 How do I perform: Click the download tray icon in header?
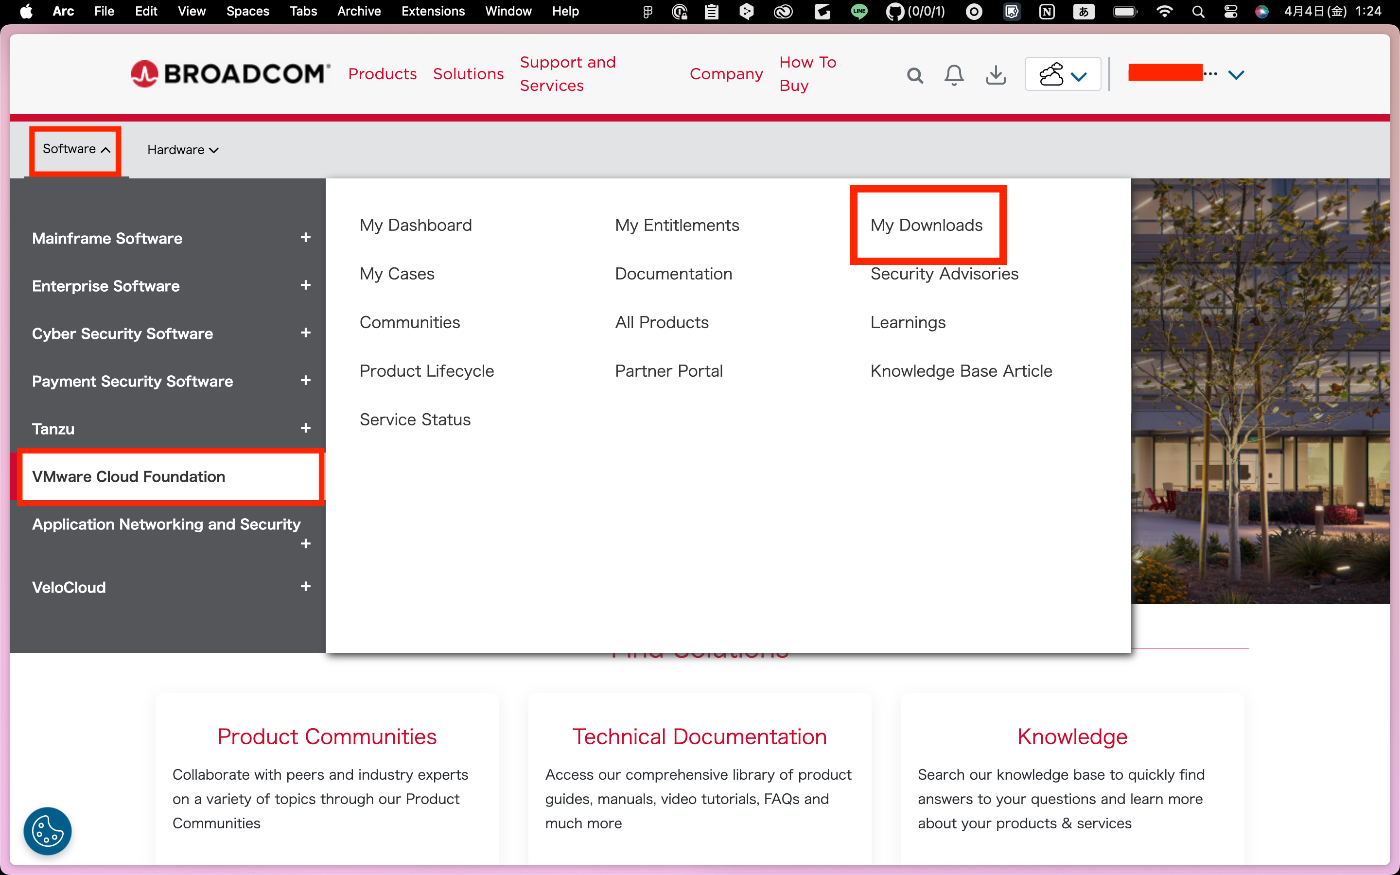996,75
